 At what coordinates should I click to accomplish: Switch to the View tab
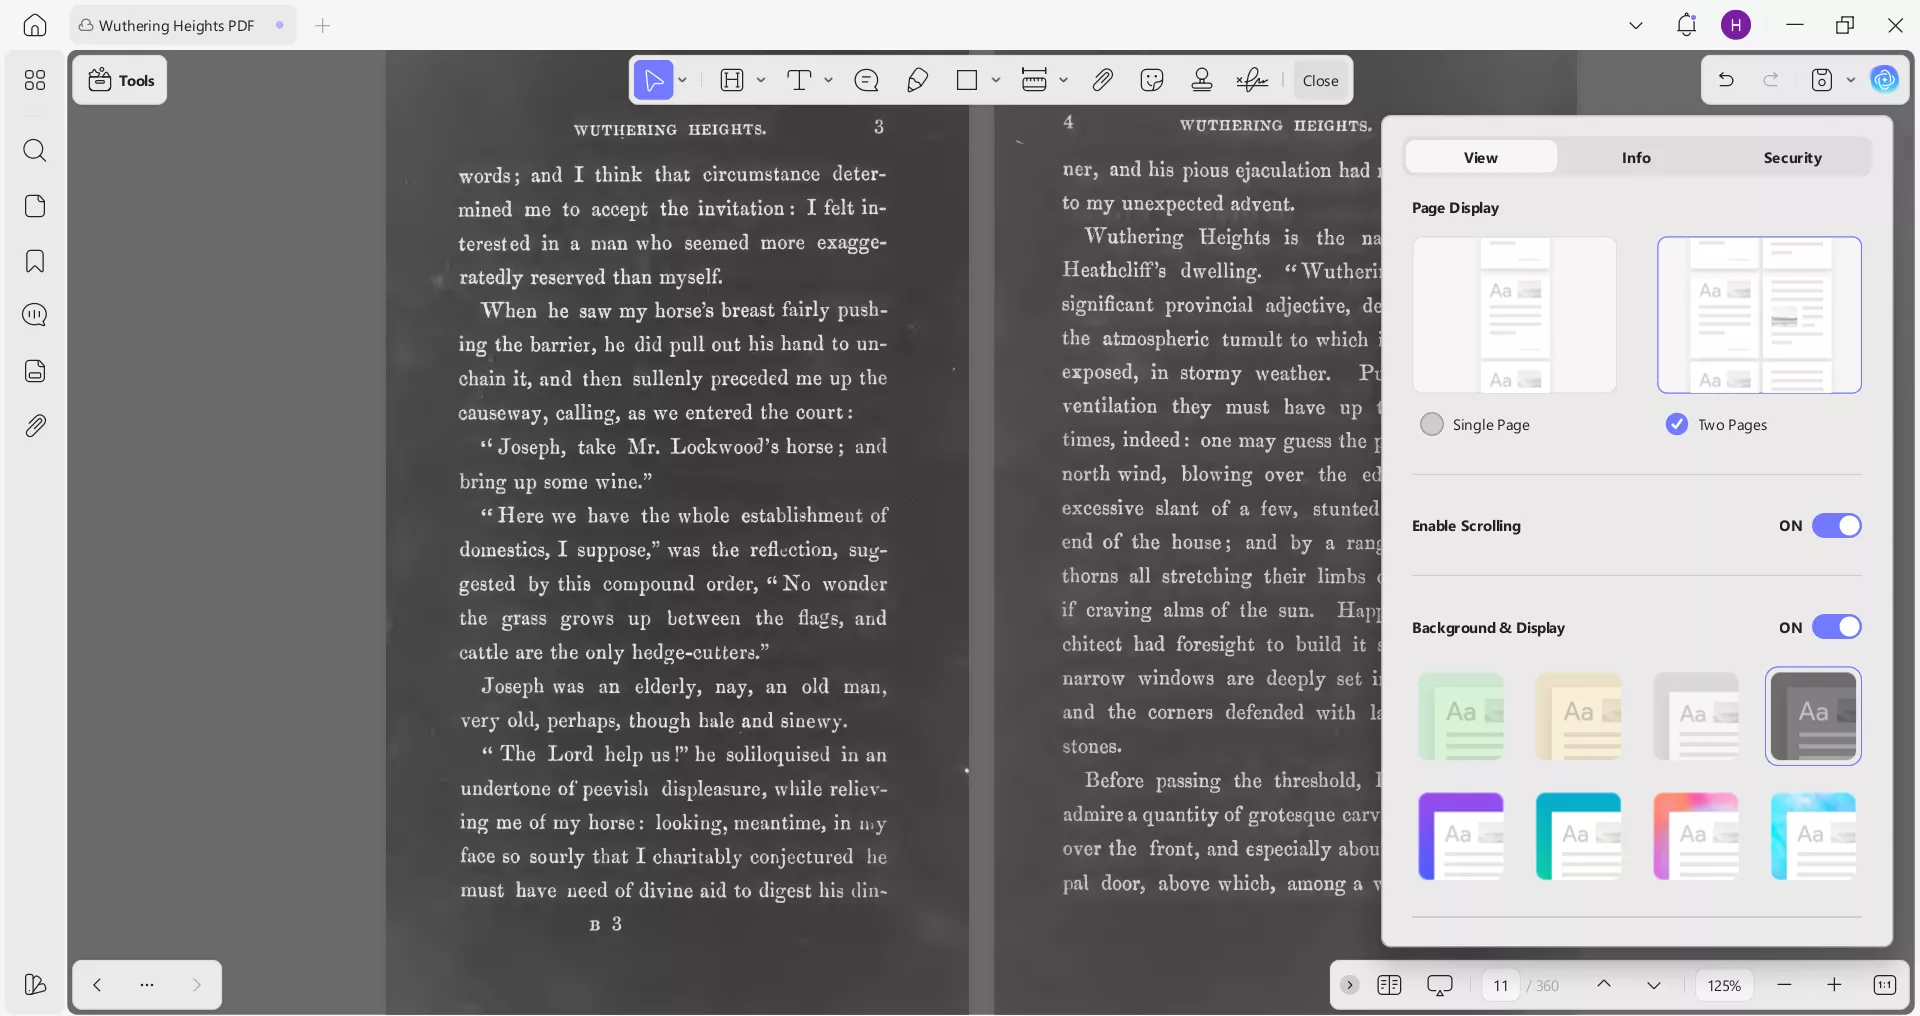(x=1480, y=157)
